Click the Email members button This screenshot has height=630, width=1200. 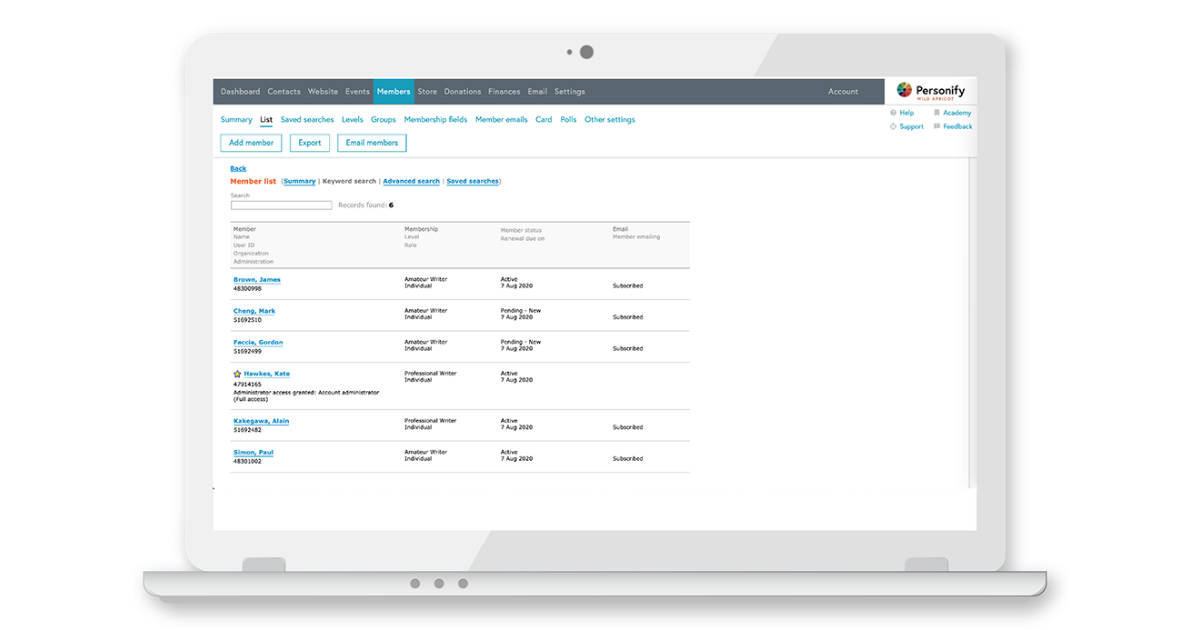pos(371,142)
